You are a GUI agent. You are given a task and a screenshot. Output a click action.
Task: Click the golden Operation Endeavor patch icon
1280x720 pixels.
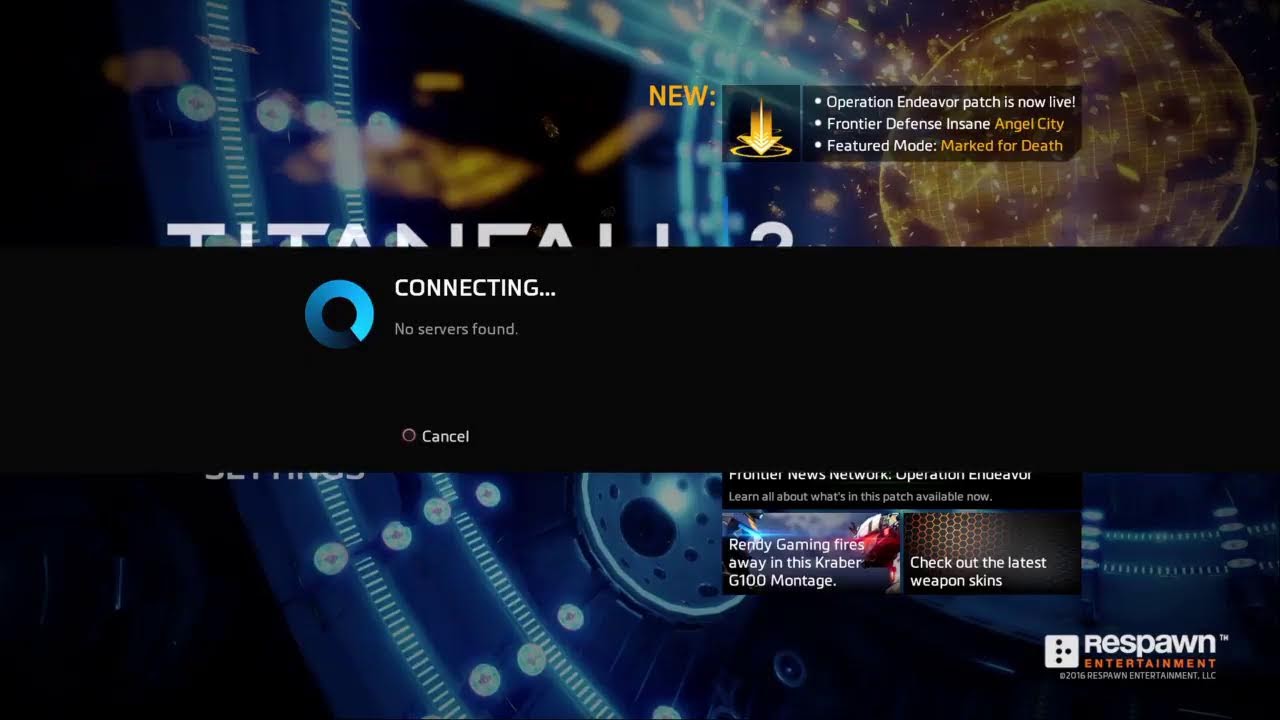[x=761, y=123]
